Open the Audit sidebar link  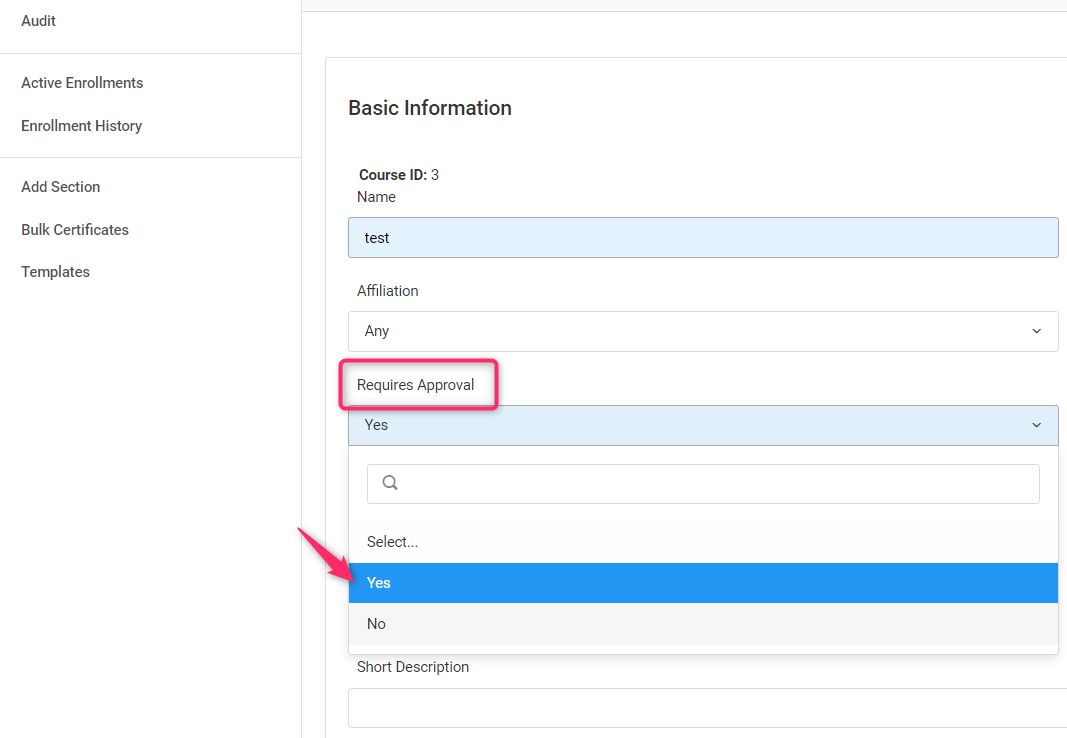[38, 21]
